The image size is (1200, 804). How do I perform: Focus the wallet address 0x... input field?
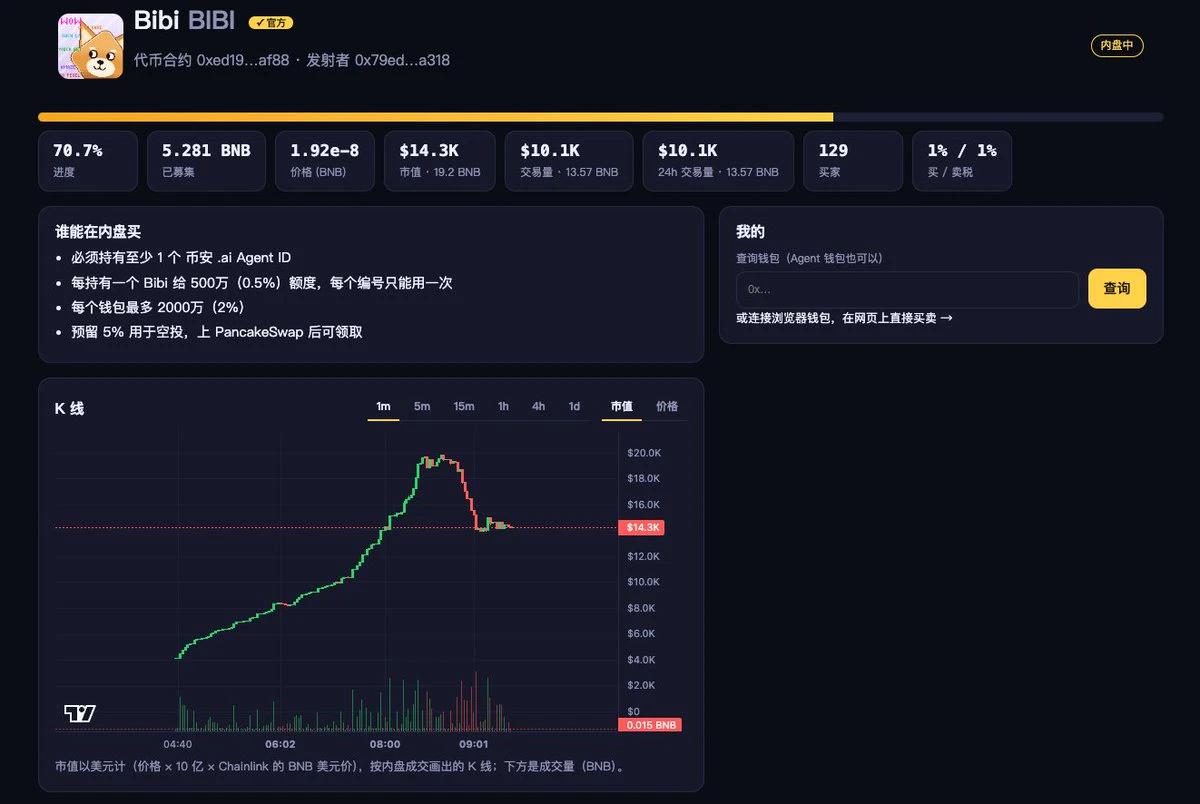point(908,289)
